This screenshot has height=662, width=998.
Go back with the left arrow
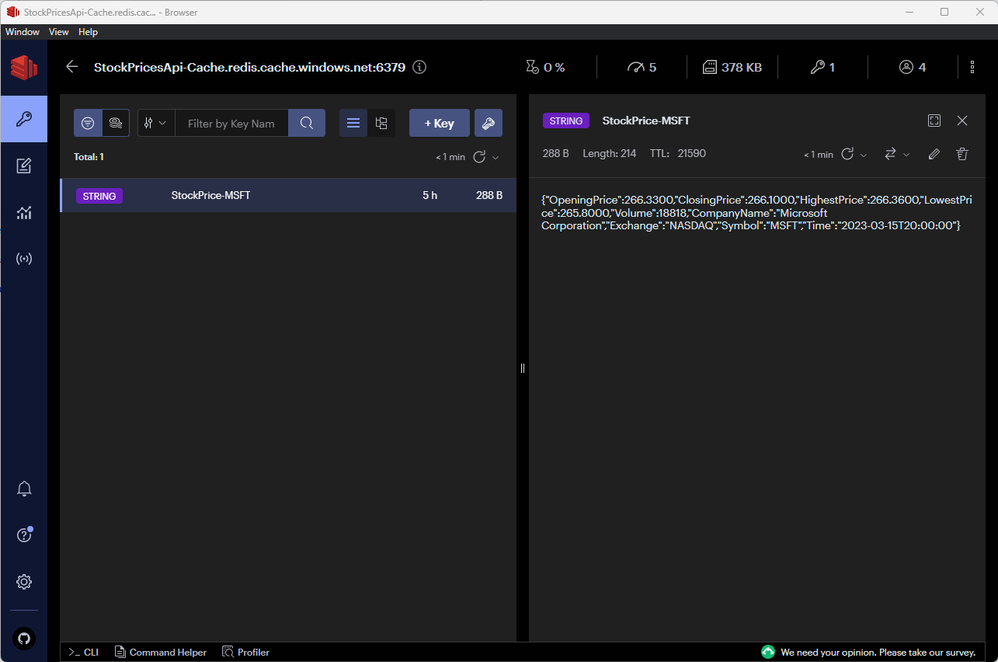72,67
